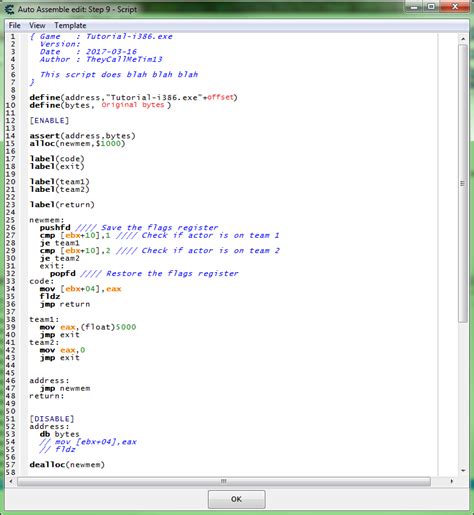
Task: Click the 'mov eax,(float)5000' line
Action: pyautogui.click(x=88, y=327)
